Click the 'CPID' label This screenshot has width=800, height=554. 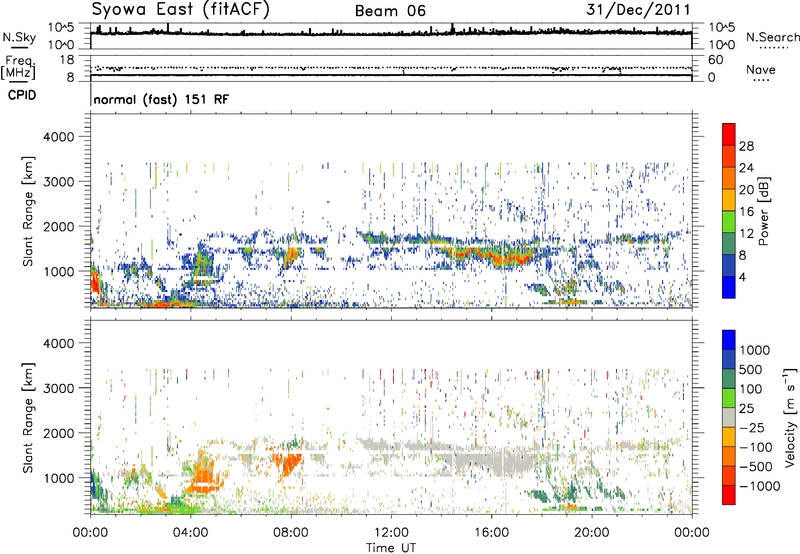[22, 95]
